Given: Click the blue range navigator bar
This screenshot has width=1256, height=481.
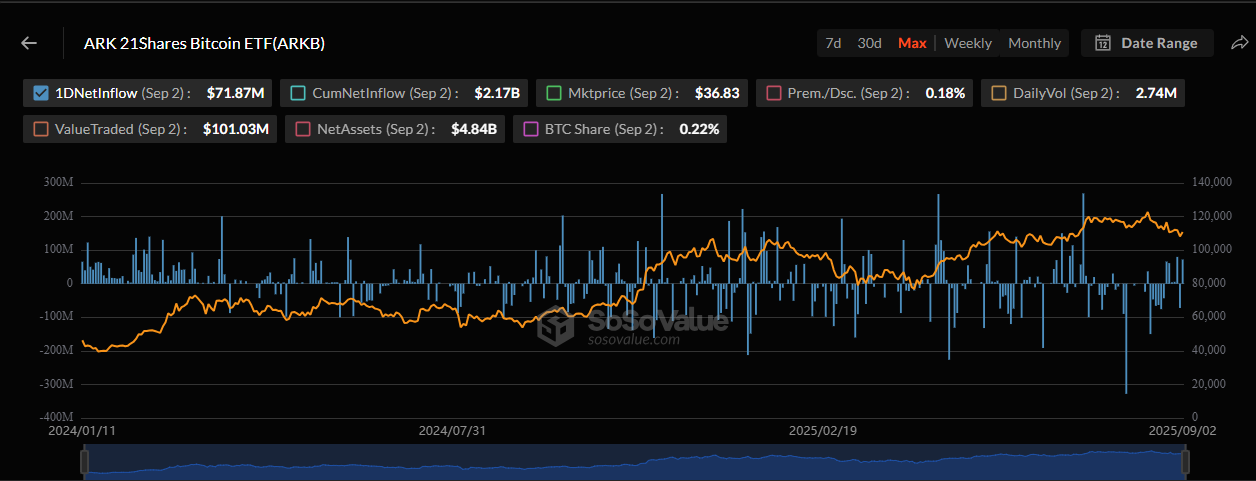Looking at the screenshot, I should 635,461.
